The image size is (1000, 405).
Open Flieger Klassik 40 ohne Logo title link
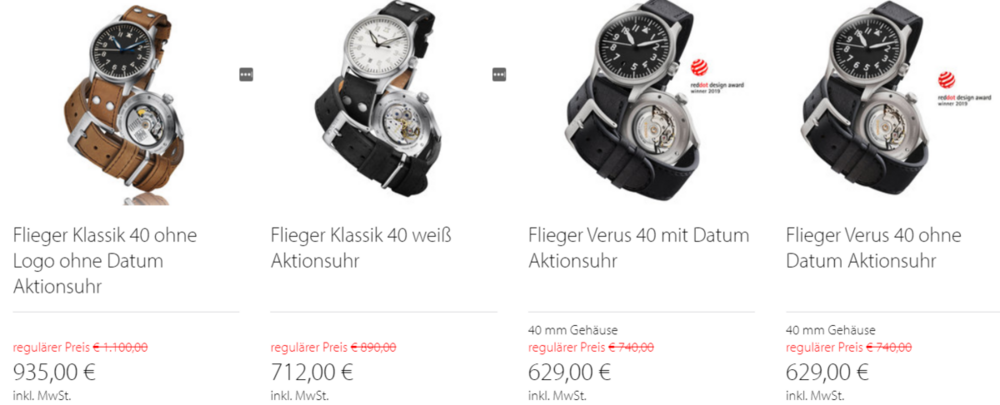tap(105, 261)
